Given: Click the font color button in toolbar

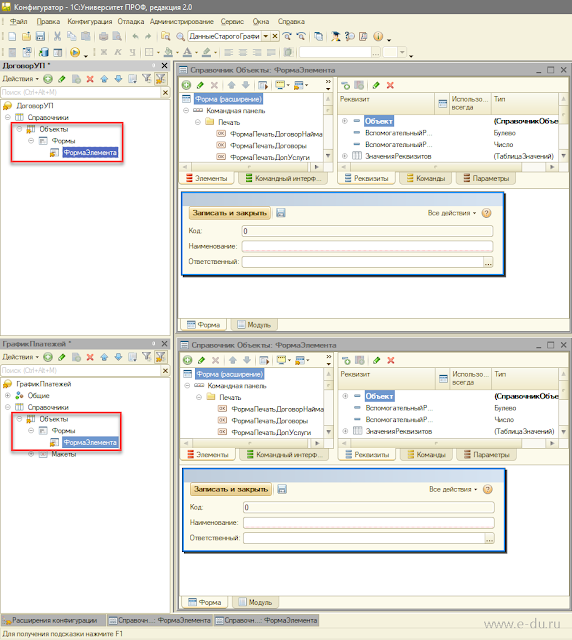Looking at the screenshot, I should coord(187,52).
